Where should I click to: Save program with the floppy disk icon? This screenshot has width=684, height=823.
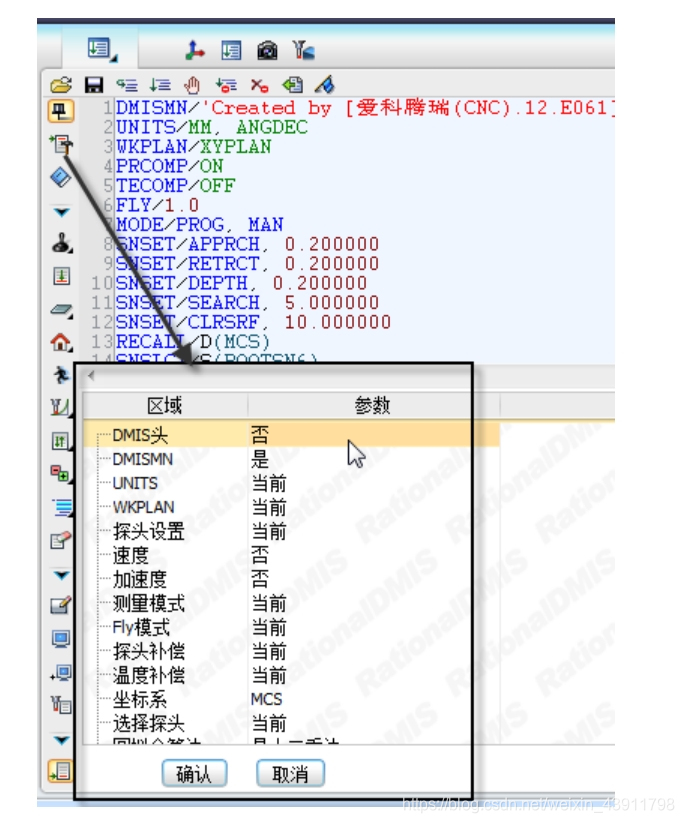(x=94, y=85)
